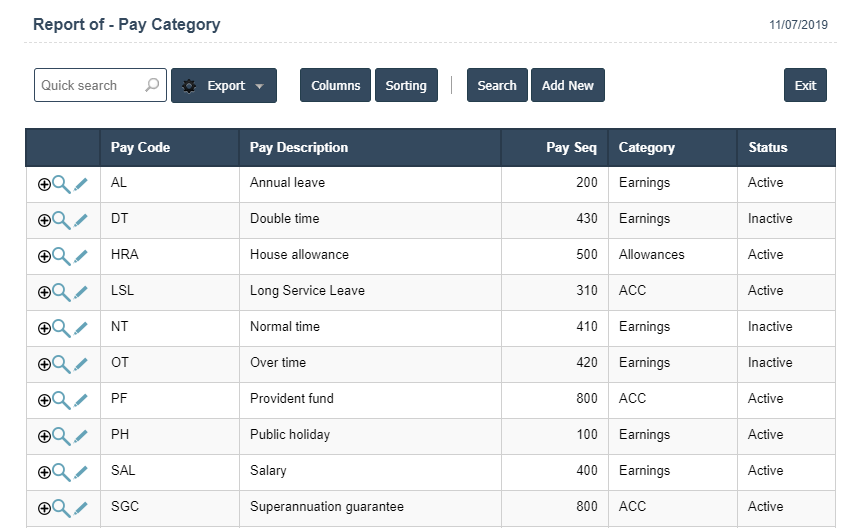Edit the Over time row via pencil icon
The height and width of the screenshot is (528, 853).
pos(81,364)
